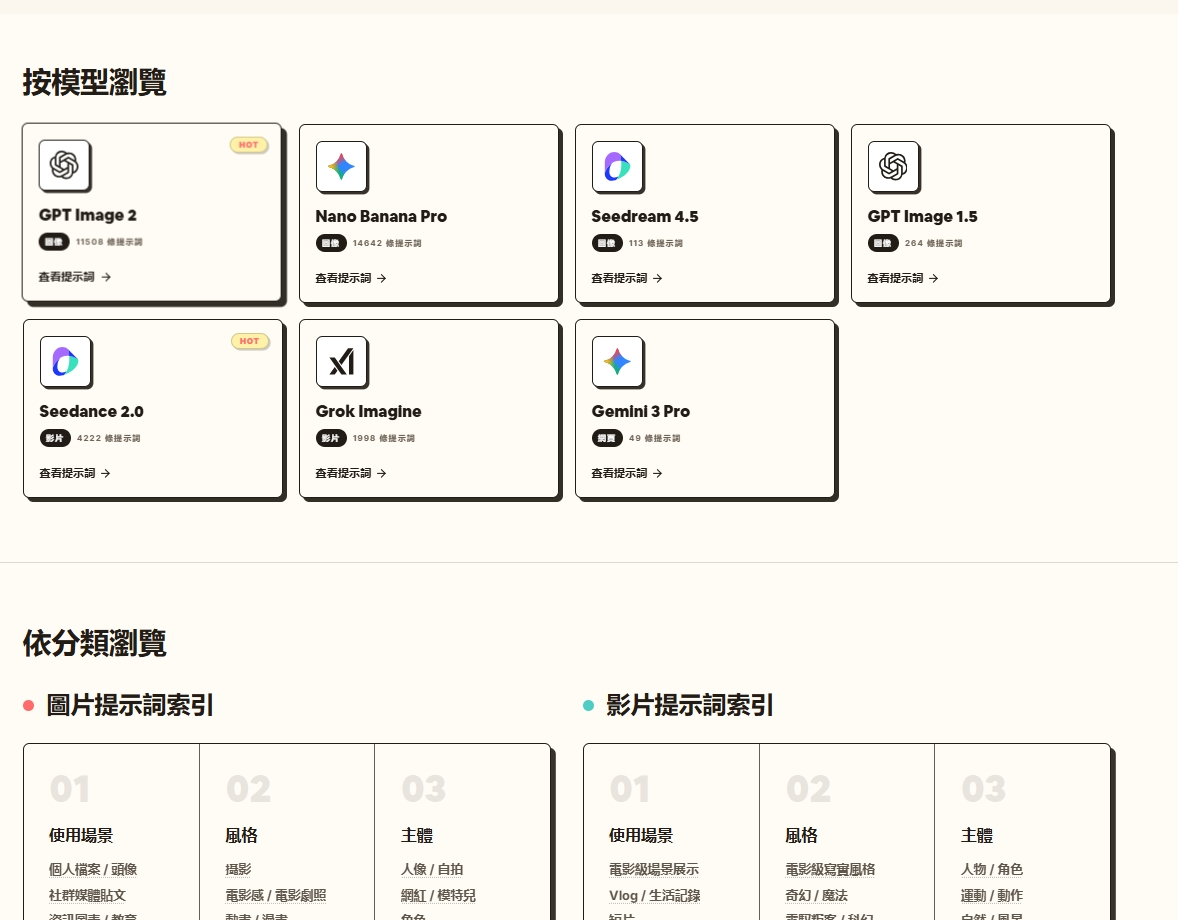The image size is (1178, 920).
Task: Open the 電影級場景展示 video link
Action: (x=654, y=870)
